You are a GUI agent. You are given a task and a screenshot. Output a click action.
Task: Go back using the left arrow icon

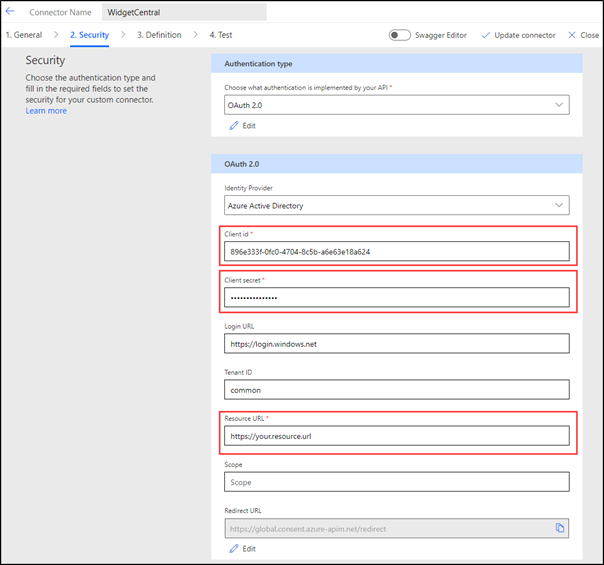[10, 11]
